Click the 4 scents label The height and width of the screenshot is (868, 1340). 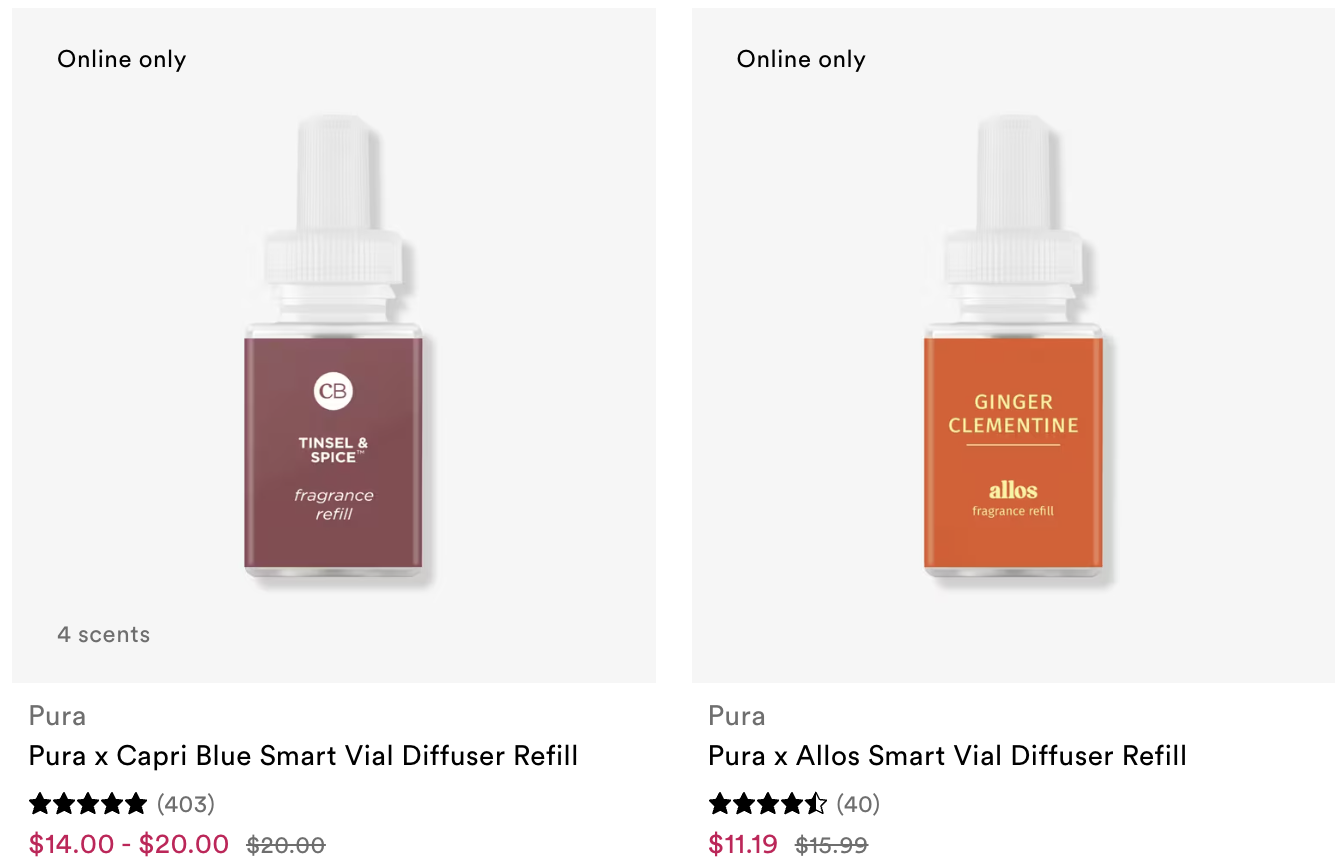tap(104, 634)
